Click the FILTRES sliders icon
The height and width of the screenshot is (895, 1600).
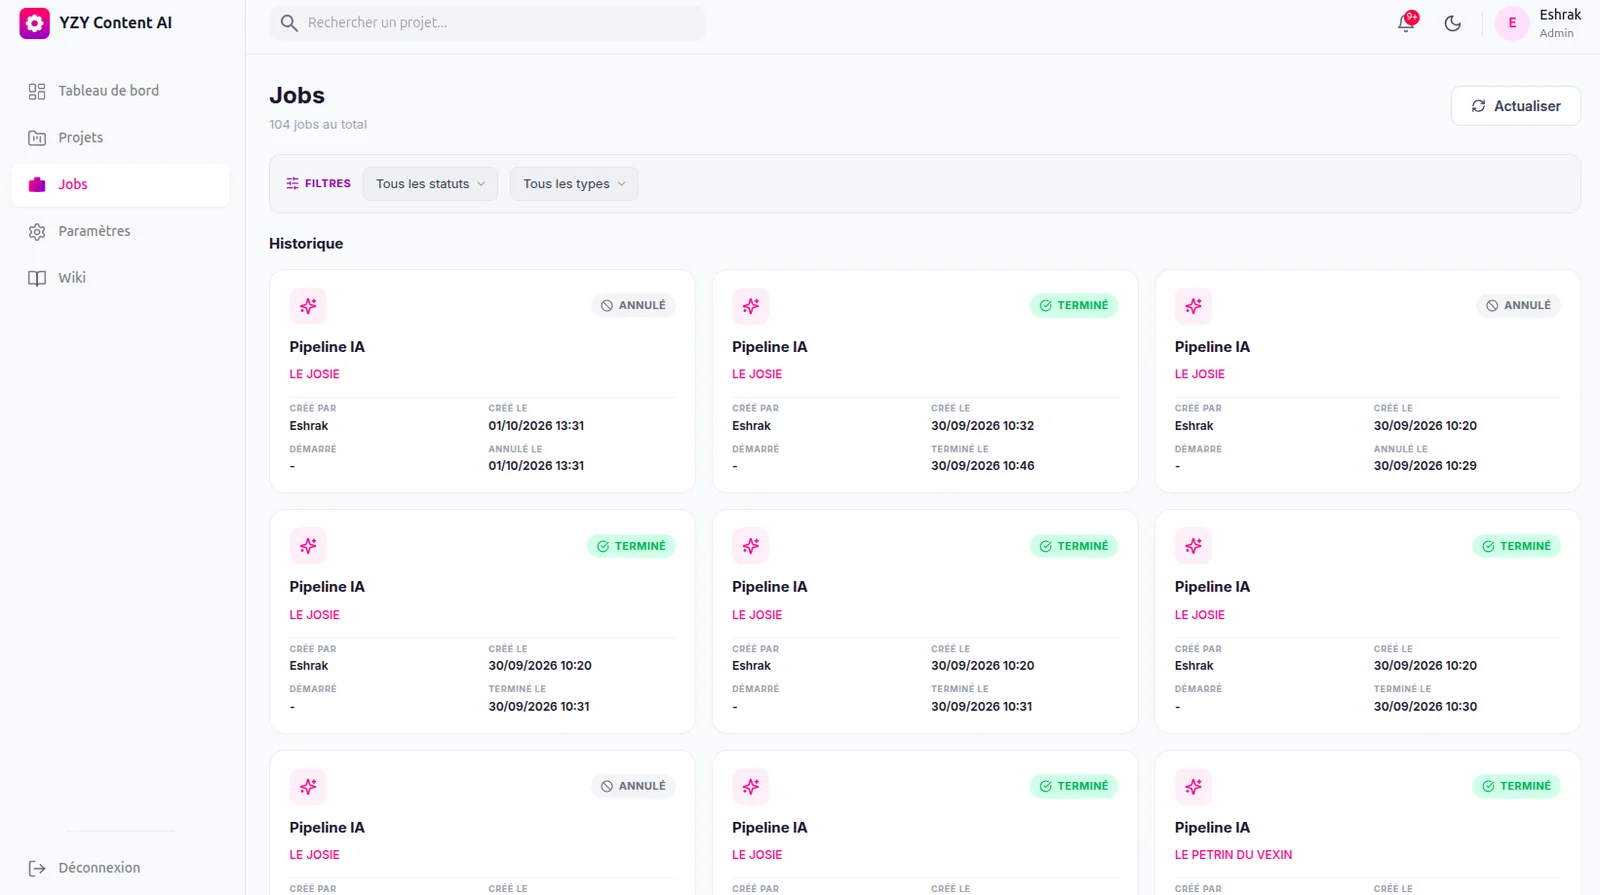point(292,184)
